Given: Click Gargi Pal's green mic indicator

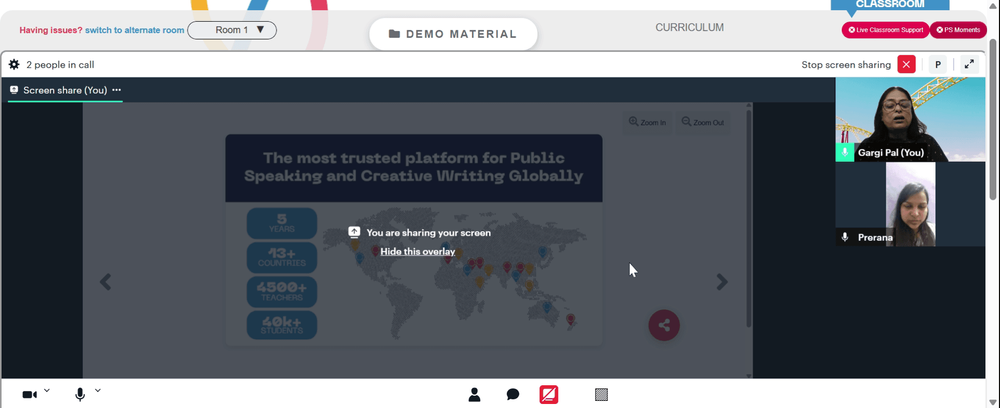Looking at the screenshot, I should click(x=845, y=152).
